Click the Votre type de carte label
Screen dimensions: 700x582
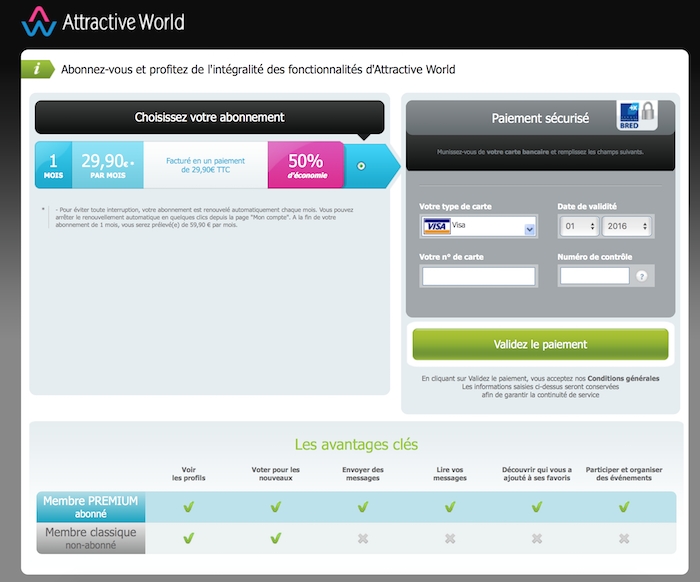pos(455,206)
